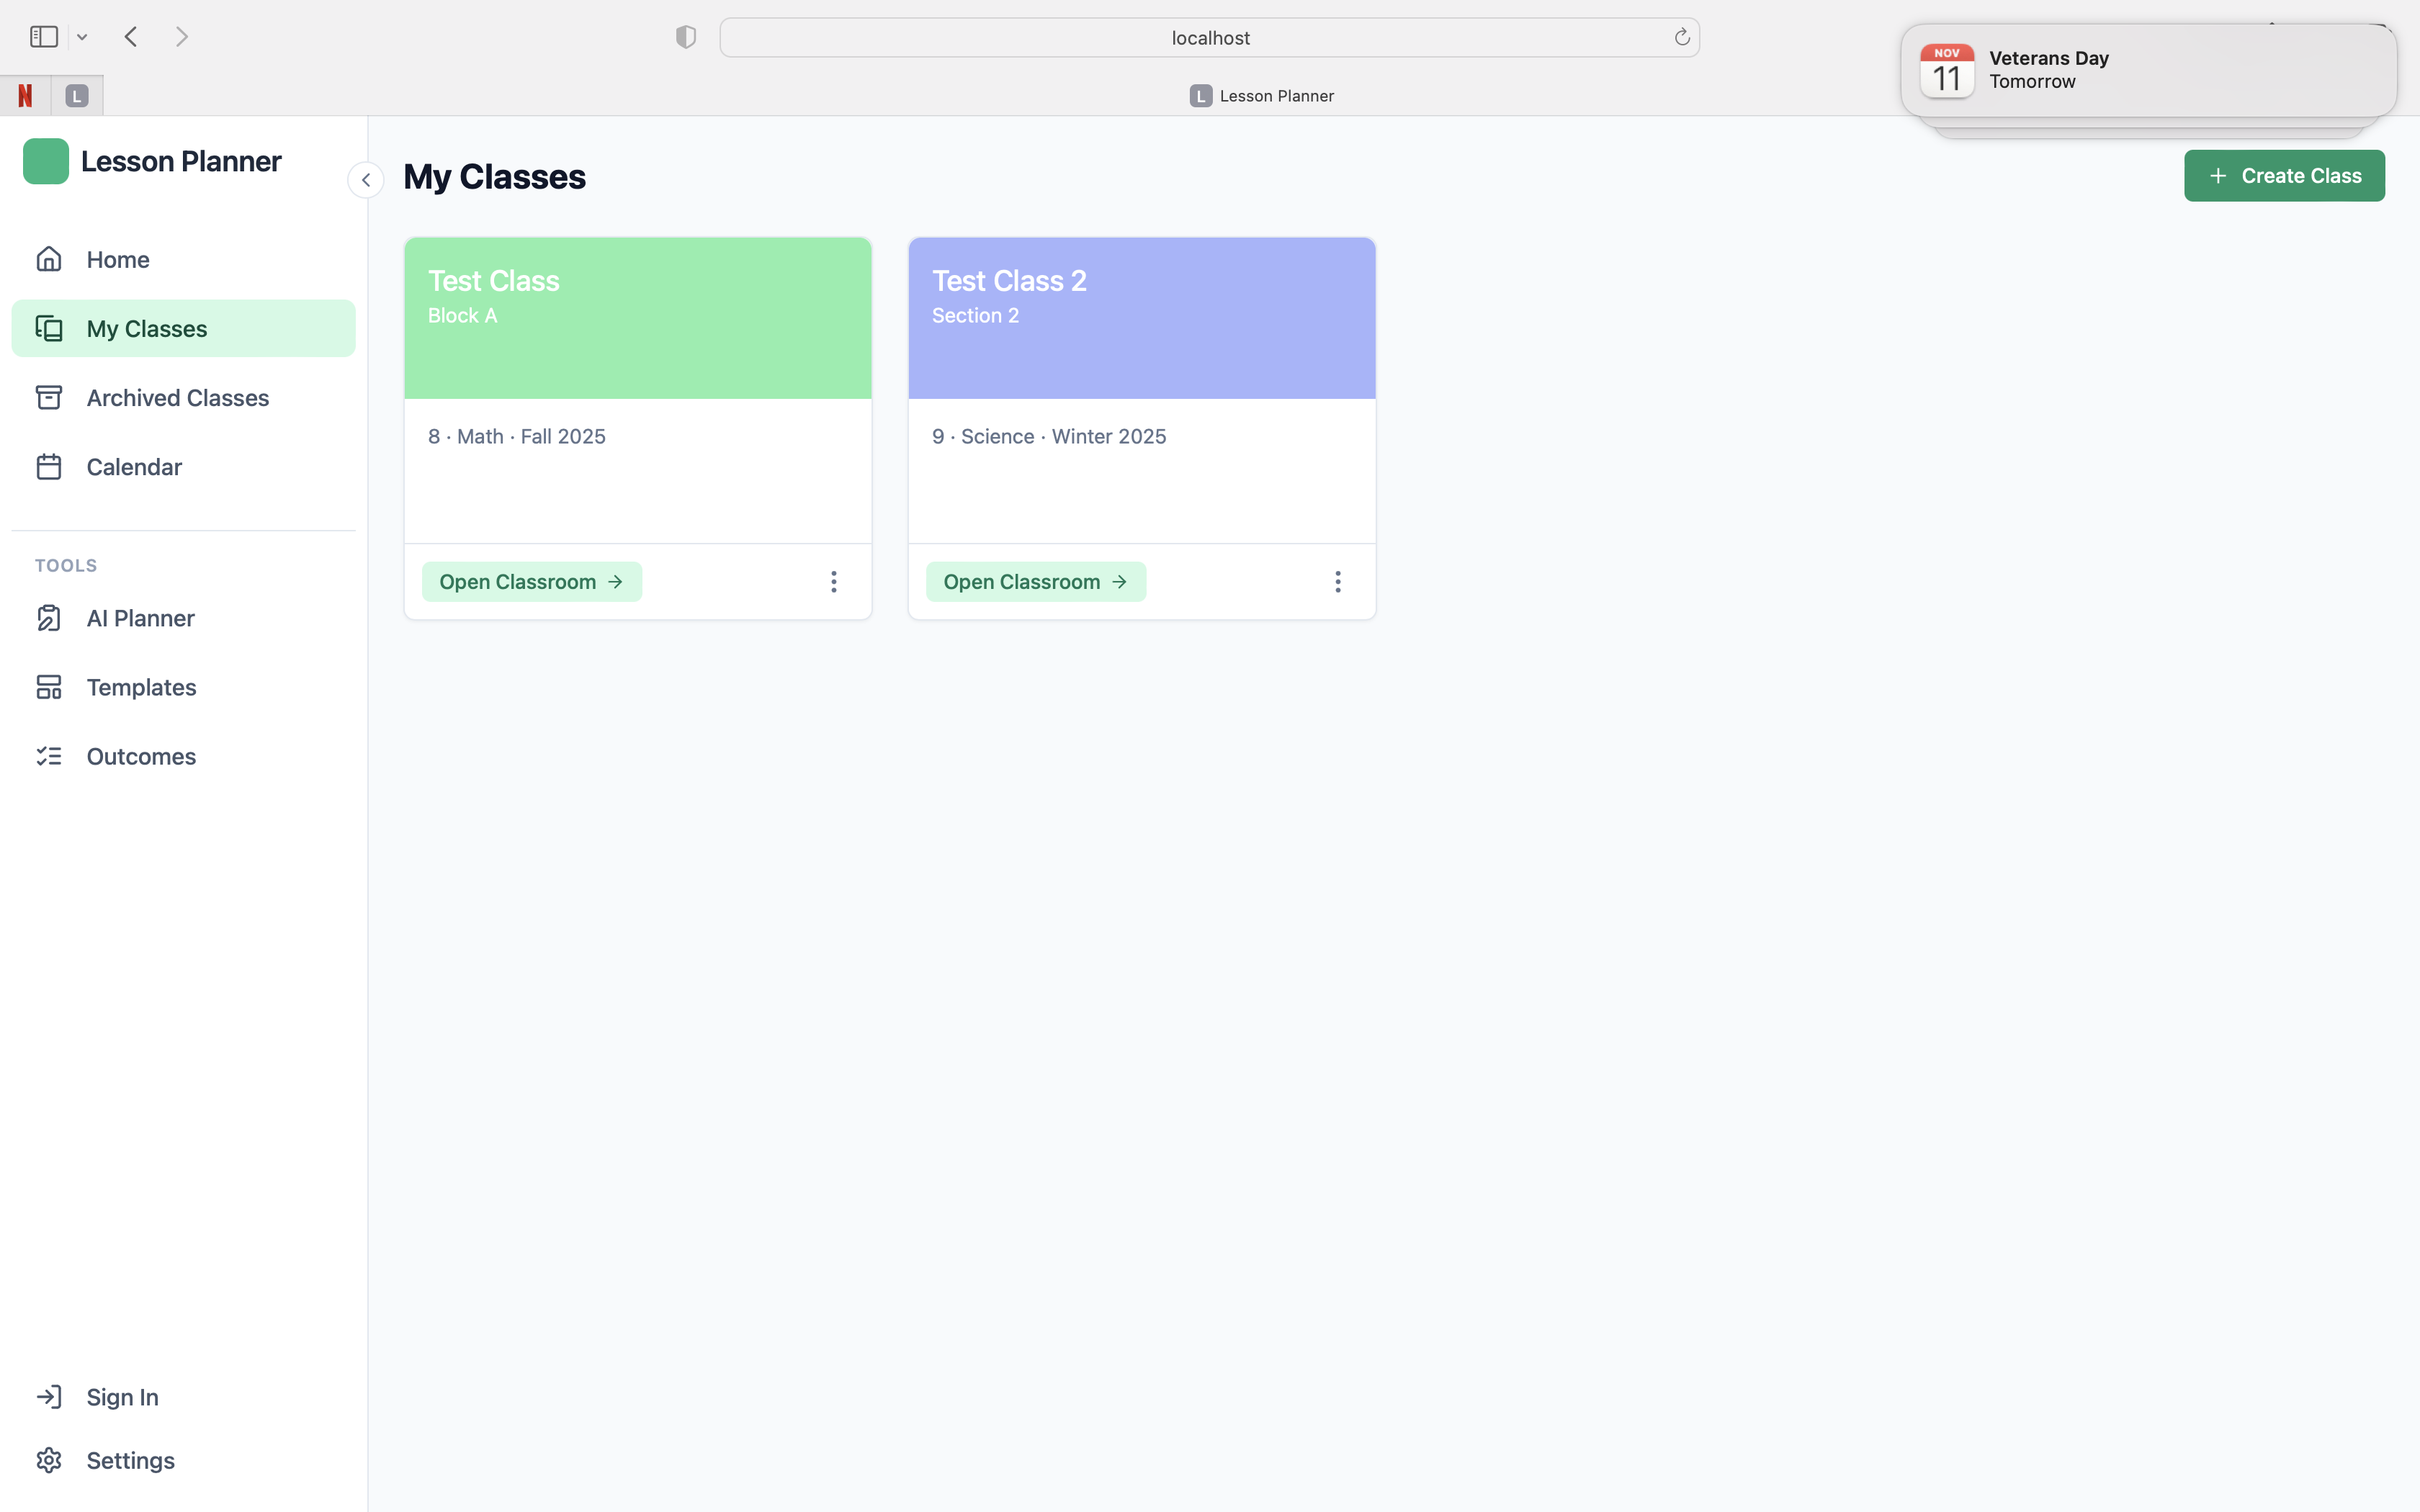Image resolution: width=2420 pixels, height=1512 pixels.
Task: Switch to the Netflix pinned tab
Action: click(25, 96)
